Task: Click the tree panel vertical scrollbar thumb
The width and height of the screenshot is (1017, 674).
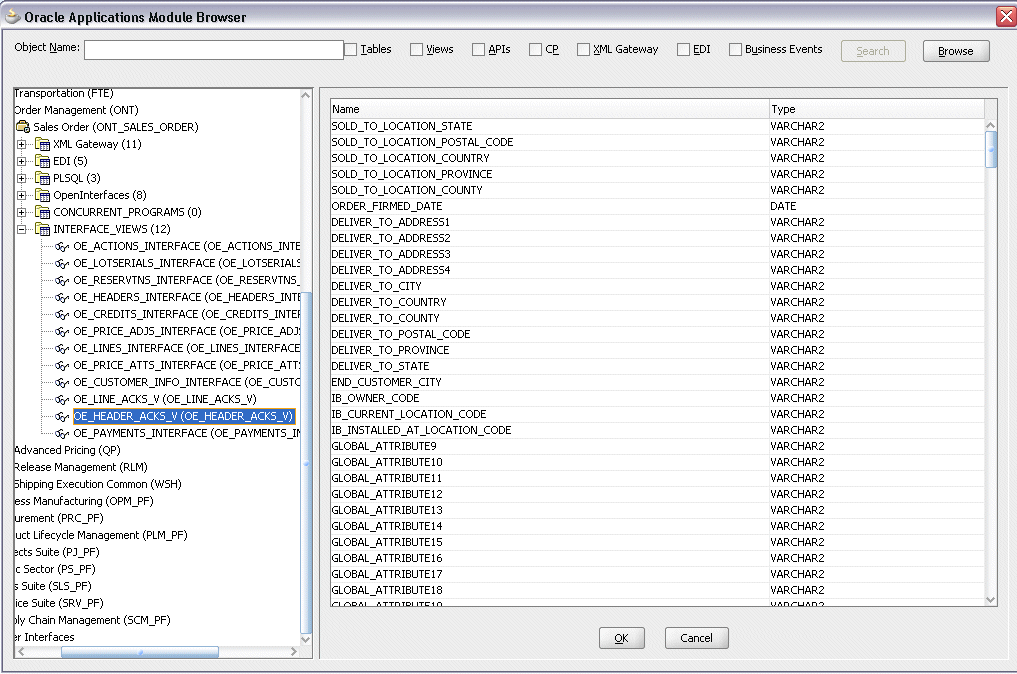Action: tap(306, 461)
